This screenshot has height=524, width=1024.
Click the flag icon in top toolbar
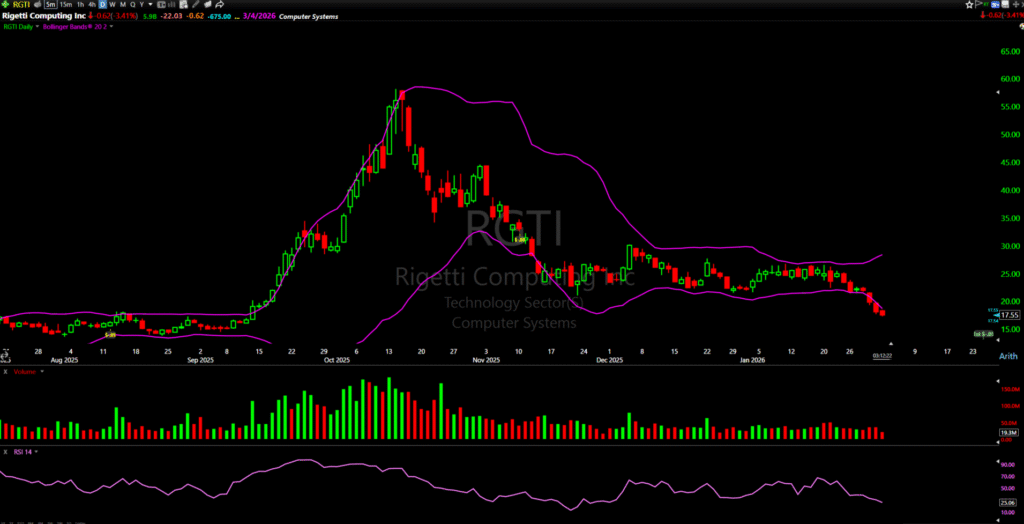tap(980, 5)
